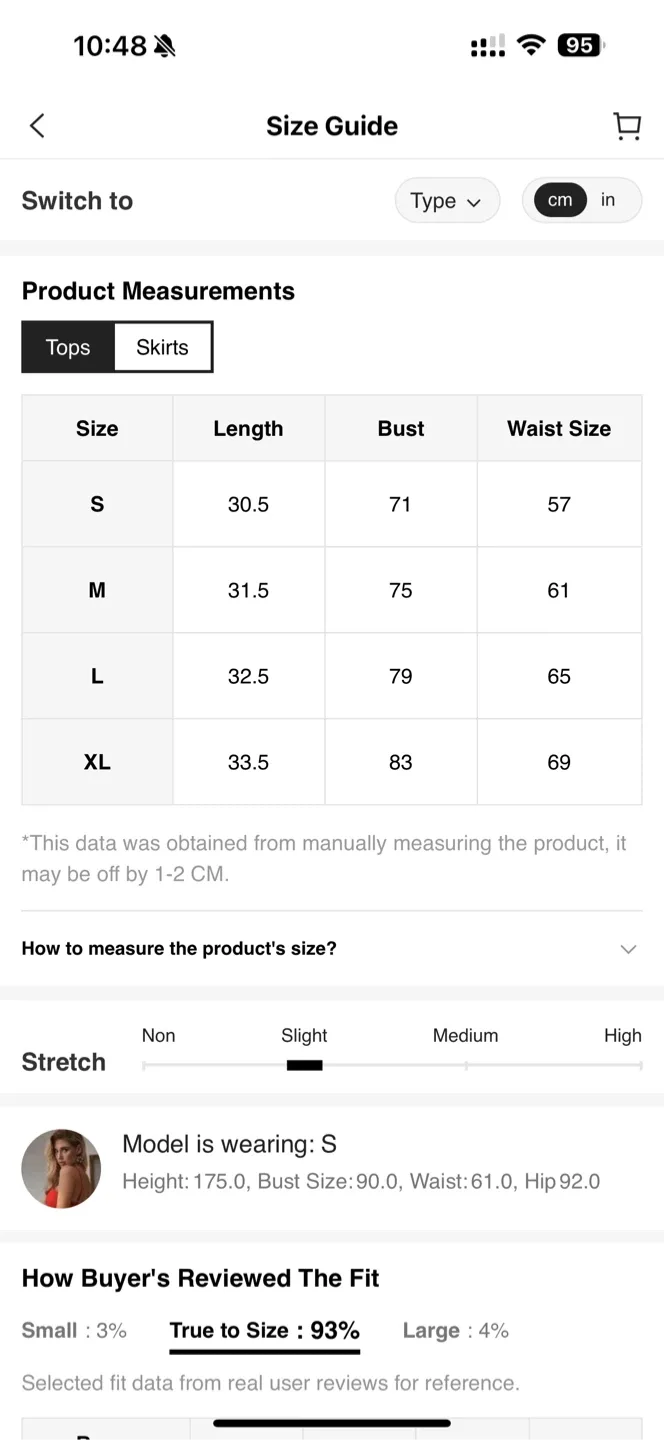Tap the True to Size 93% filter
The width and height of the screenshot is (664, 1440).
[264, 1331]
